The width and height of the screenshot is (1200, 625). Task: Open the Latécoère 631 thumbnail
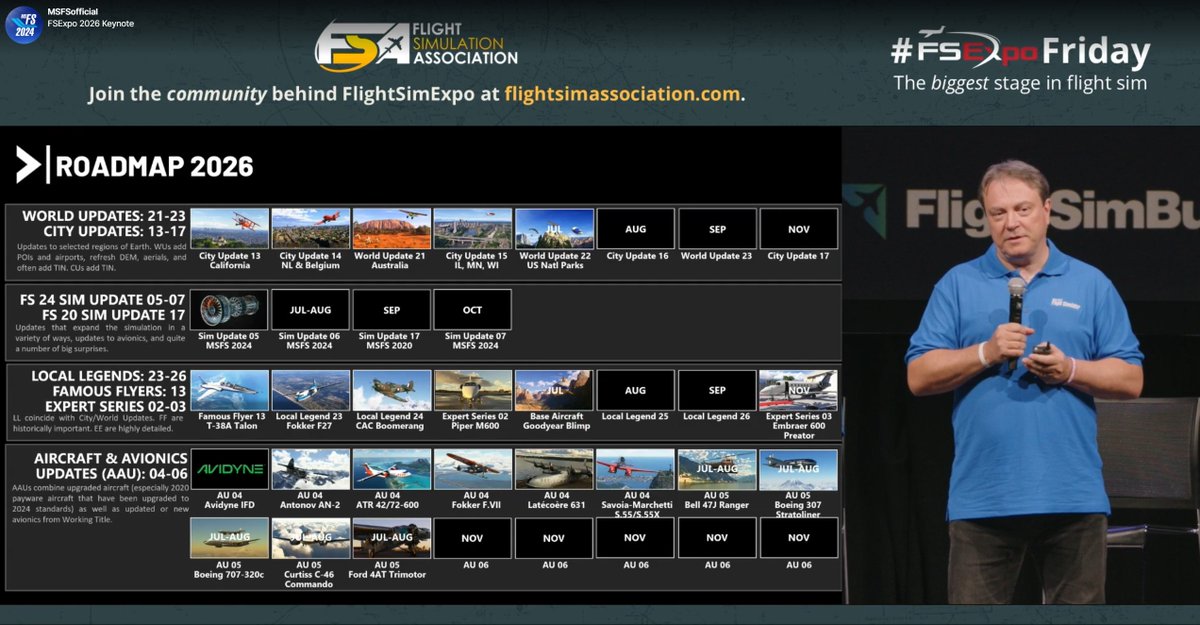pyautogui.click(x=555, y=469)
